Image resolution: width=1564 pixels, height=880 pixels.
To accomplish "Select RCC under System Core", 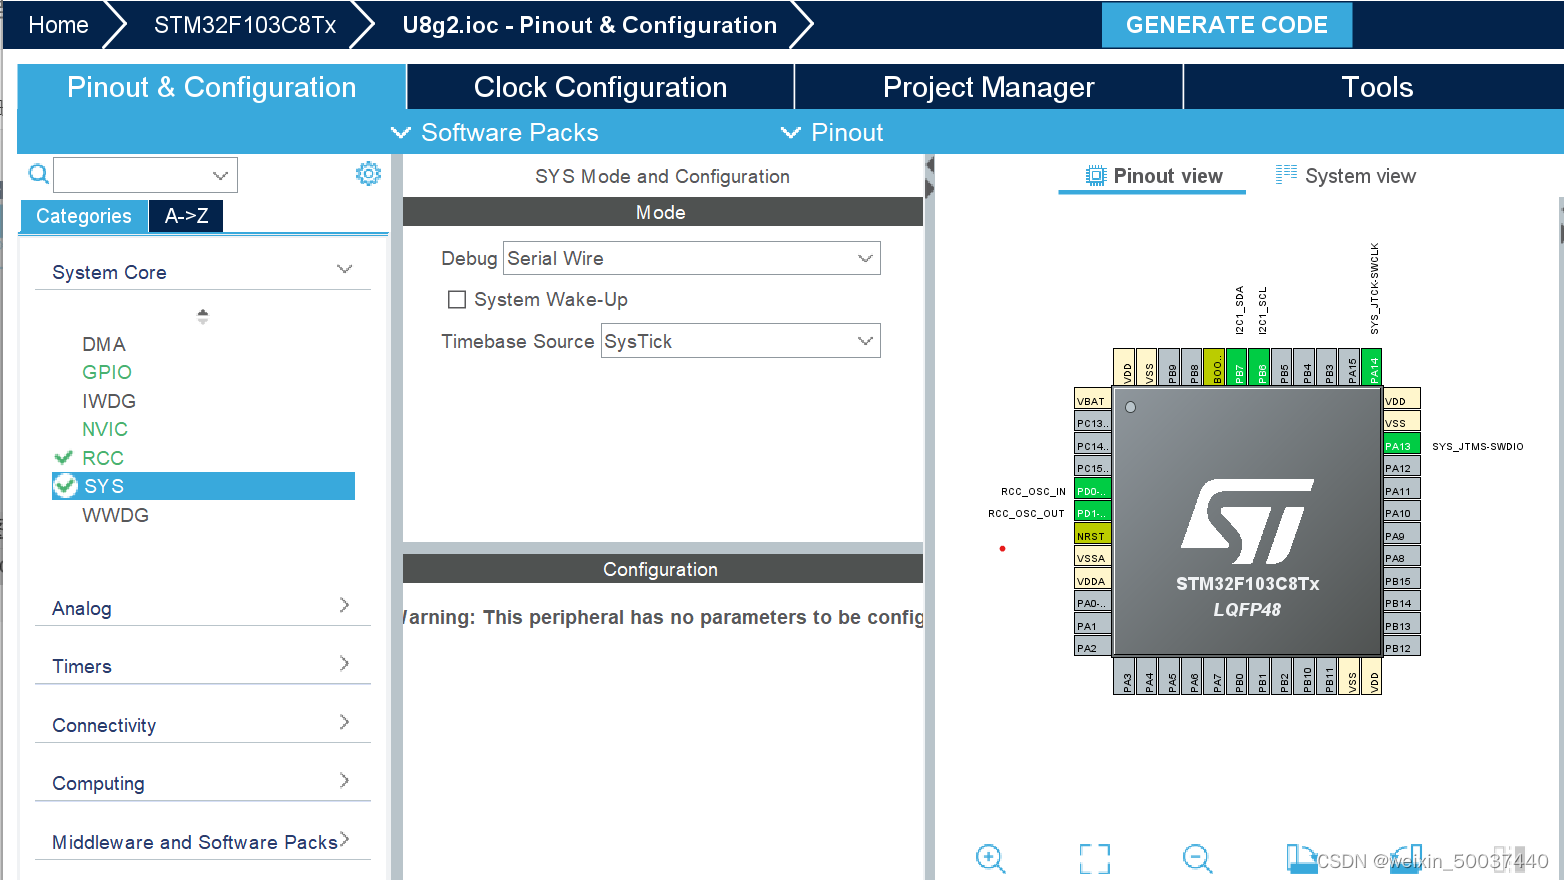I will [x=103, y=458].
